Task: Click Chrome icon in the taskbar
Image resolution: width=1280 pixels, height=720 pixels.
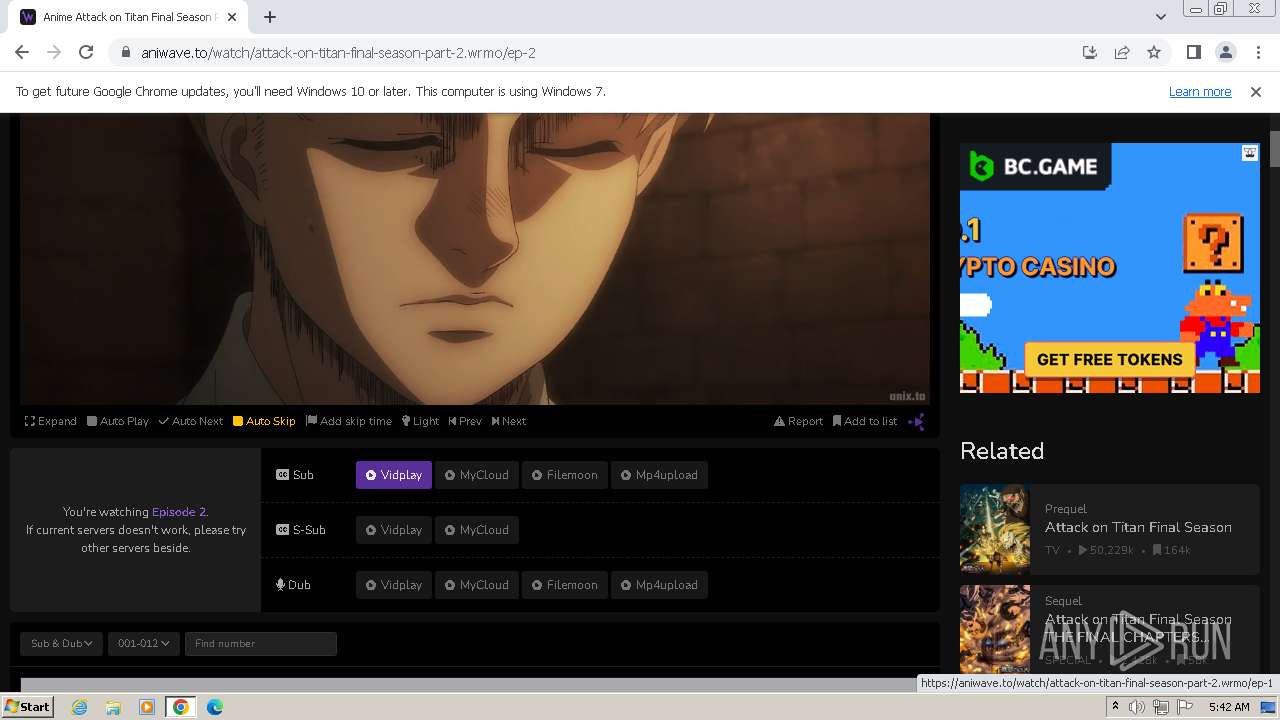Action: pyautogui.click(x=181, y=707)
